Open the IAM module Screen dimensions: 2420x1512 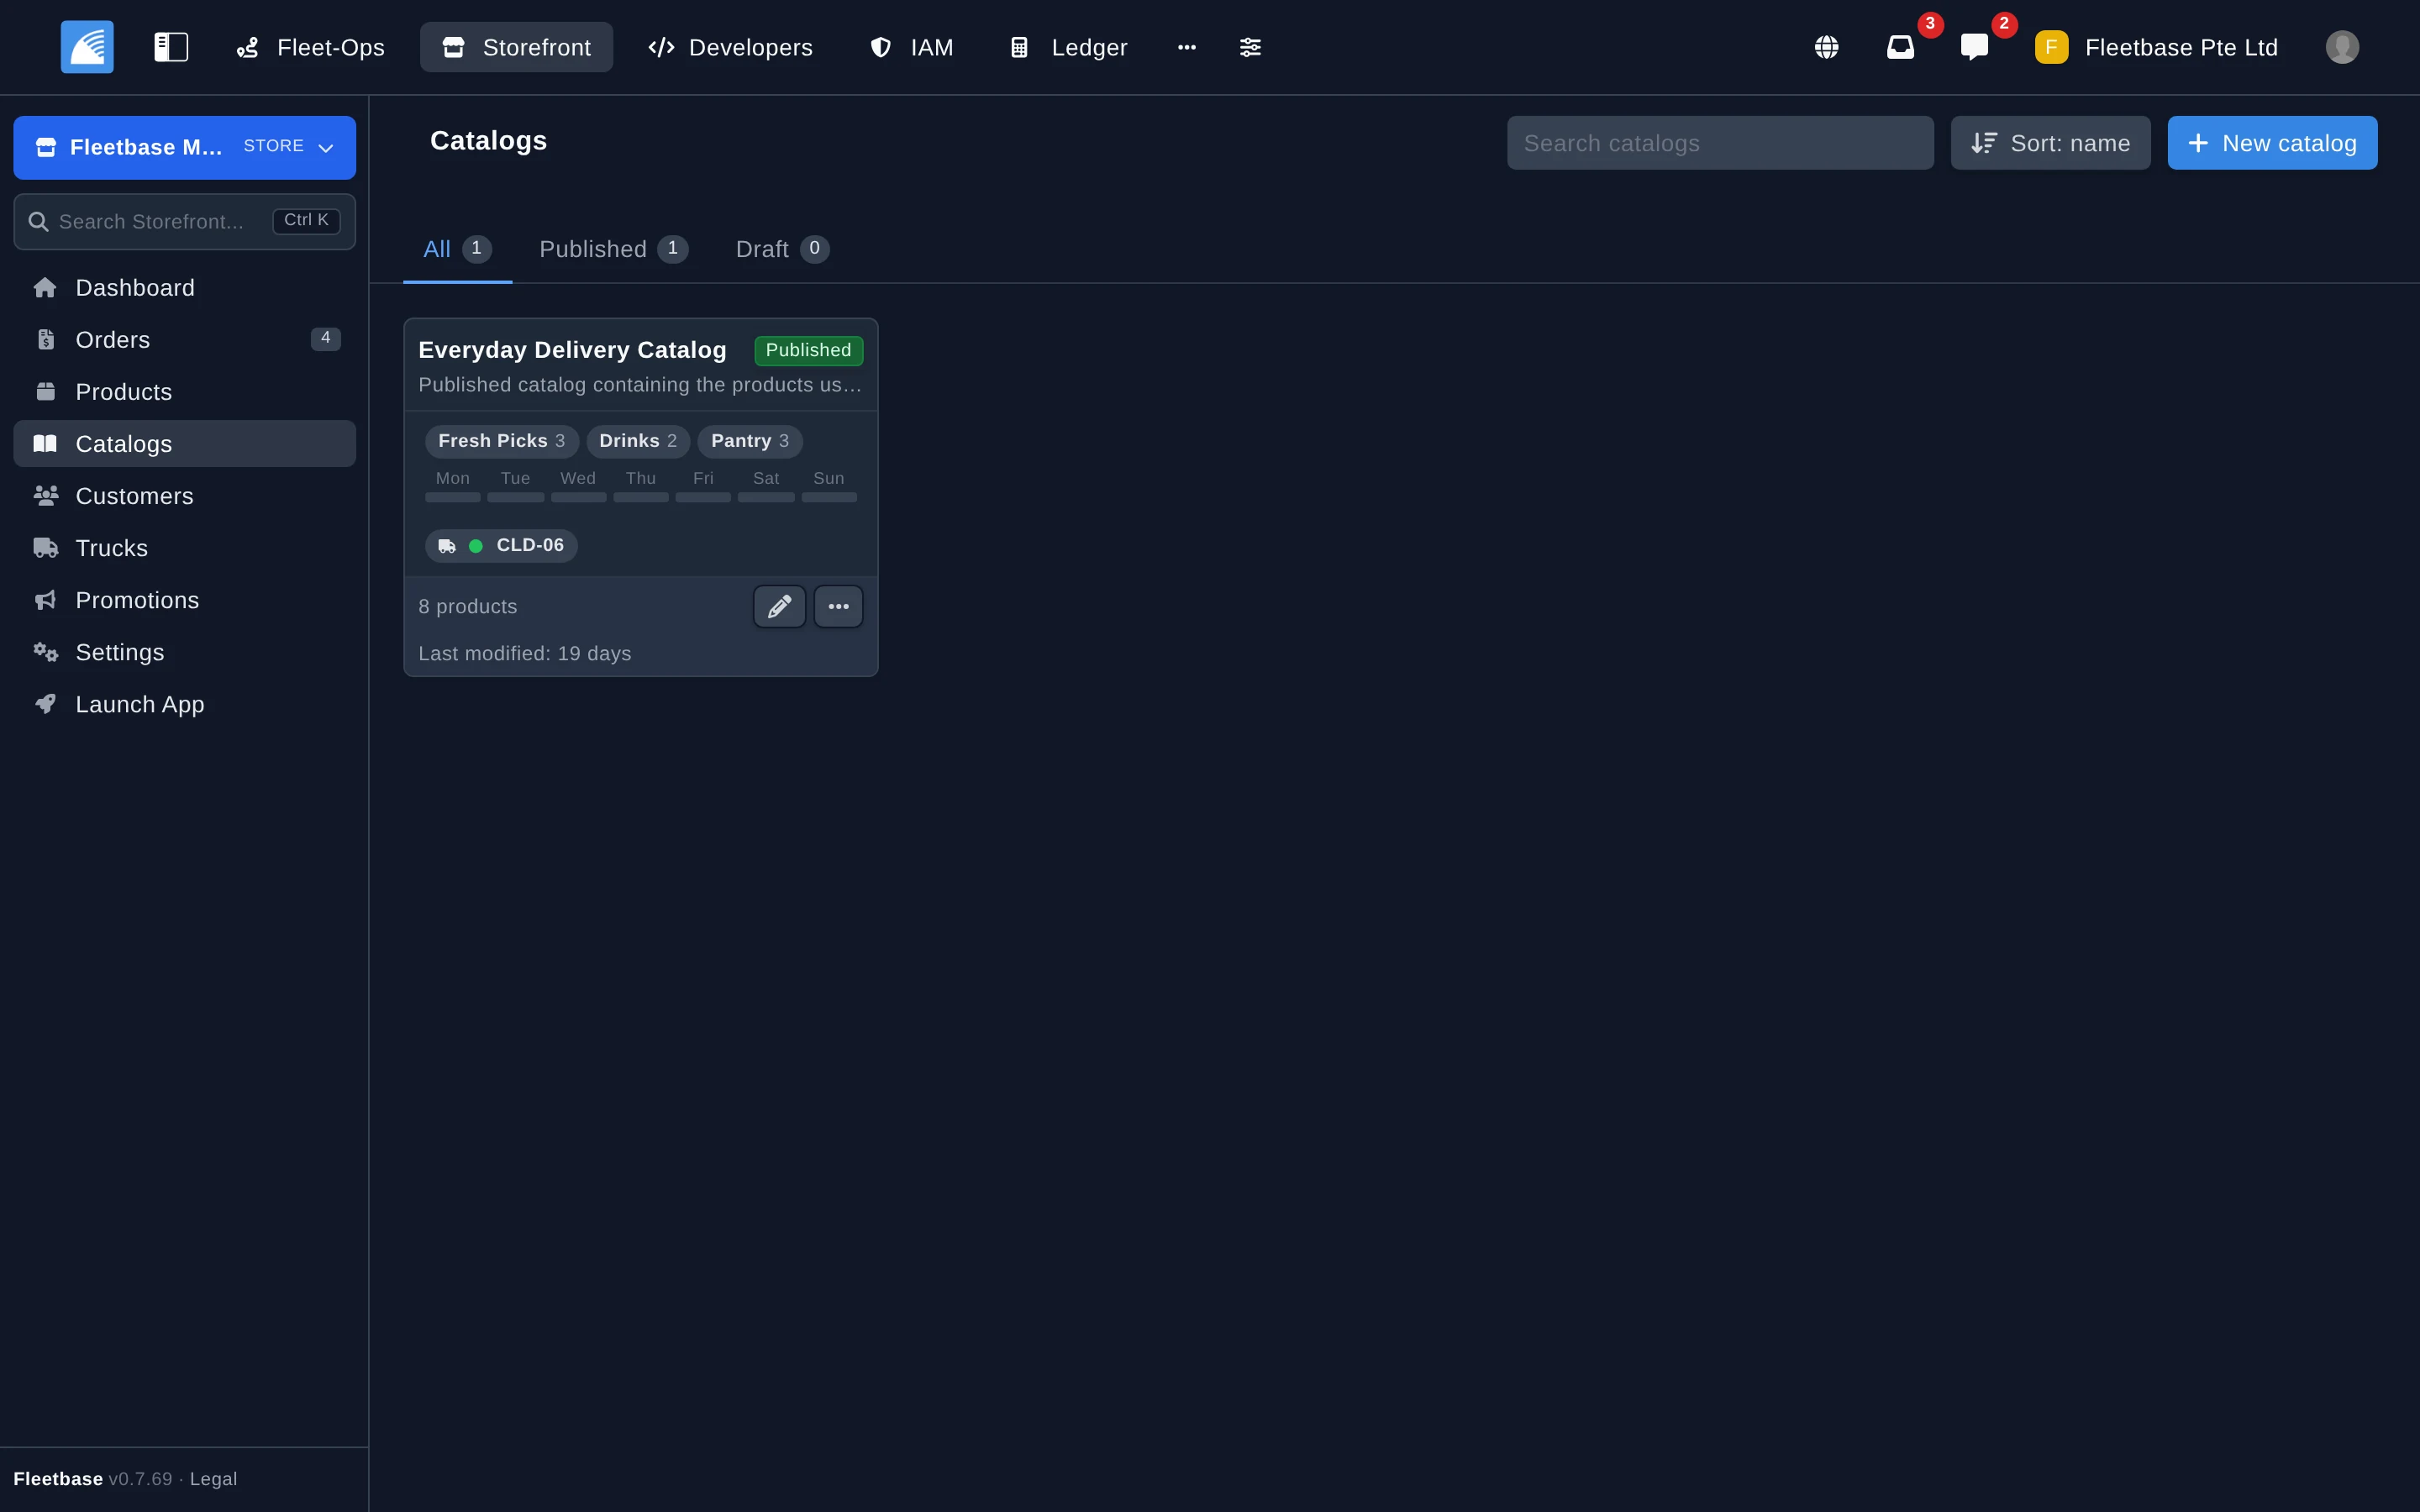(911, 47)
